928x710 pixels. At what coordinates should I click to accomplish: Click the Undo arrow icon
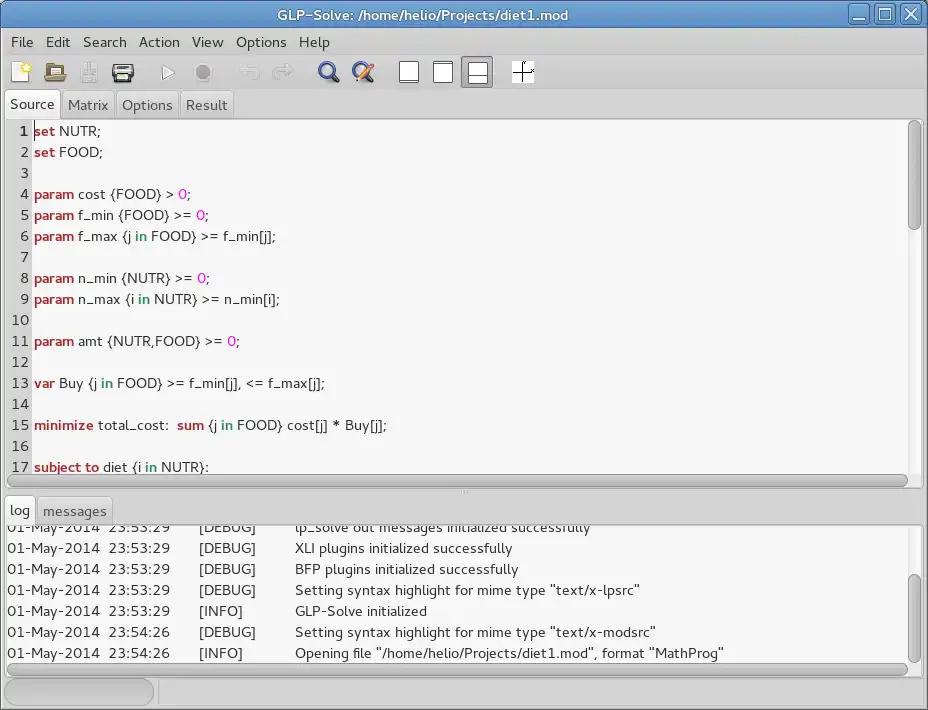click(249, 72)
